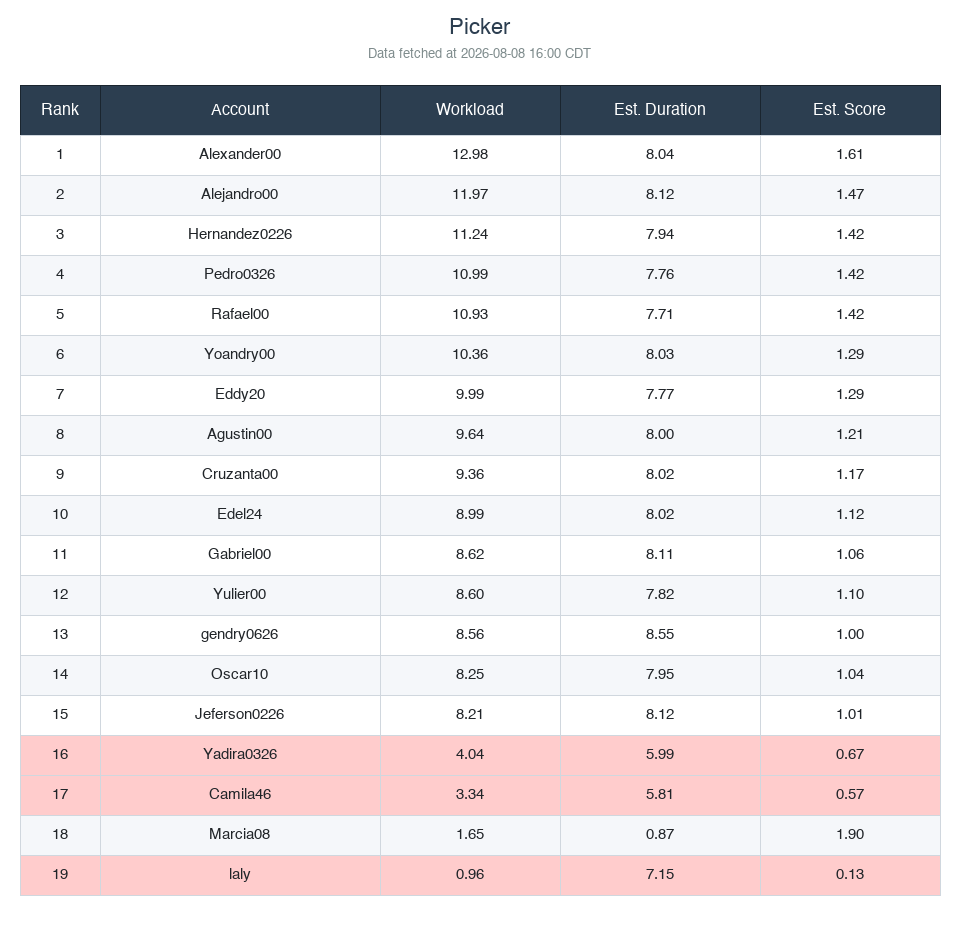Image resolution: width=960 pixels, height=925 pixels.
Task: Click the highlighted Camila46 account
Action: [240, 795]
